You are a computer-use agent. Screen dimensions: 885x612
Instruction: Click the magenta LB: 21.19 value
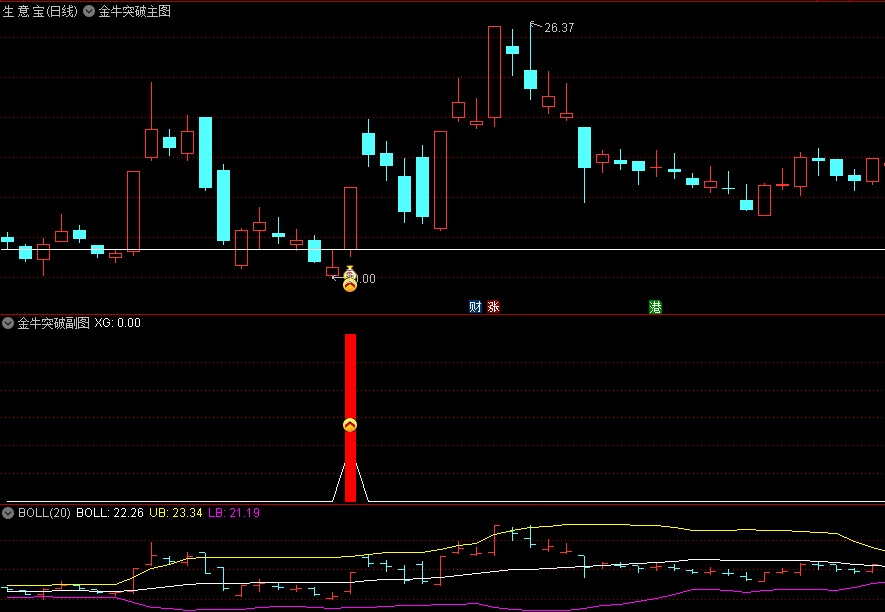(234, 513)
